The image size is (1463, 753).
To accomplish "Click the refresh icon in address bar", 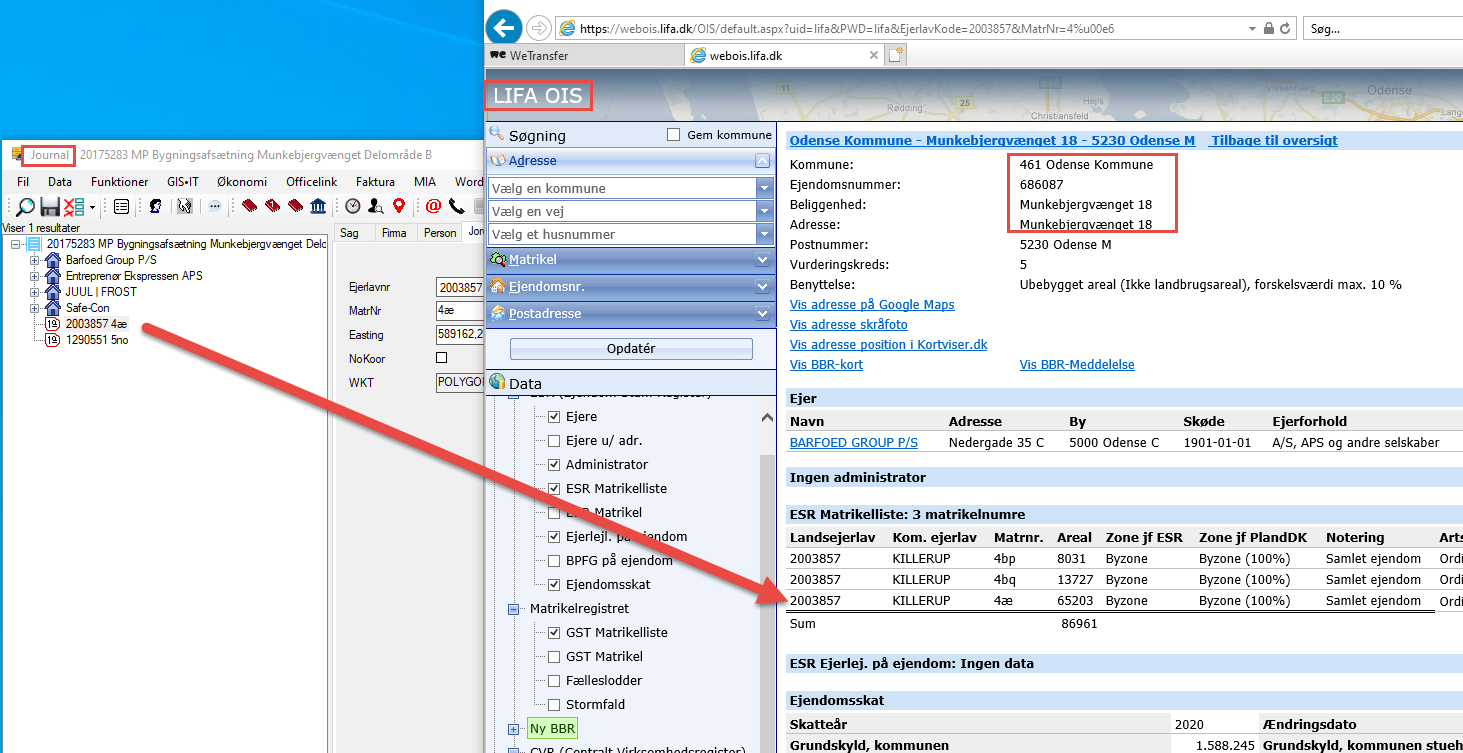I will [x=1285, y=29].
